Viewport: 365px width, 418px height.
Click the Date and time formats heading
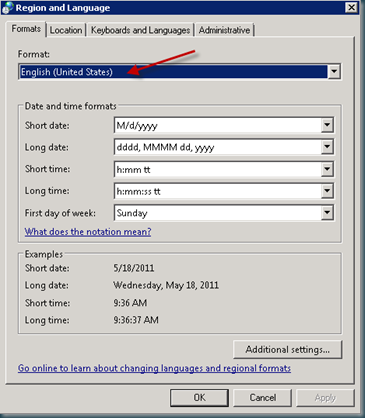71,106
